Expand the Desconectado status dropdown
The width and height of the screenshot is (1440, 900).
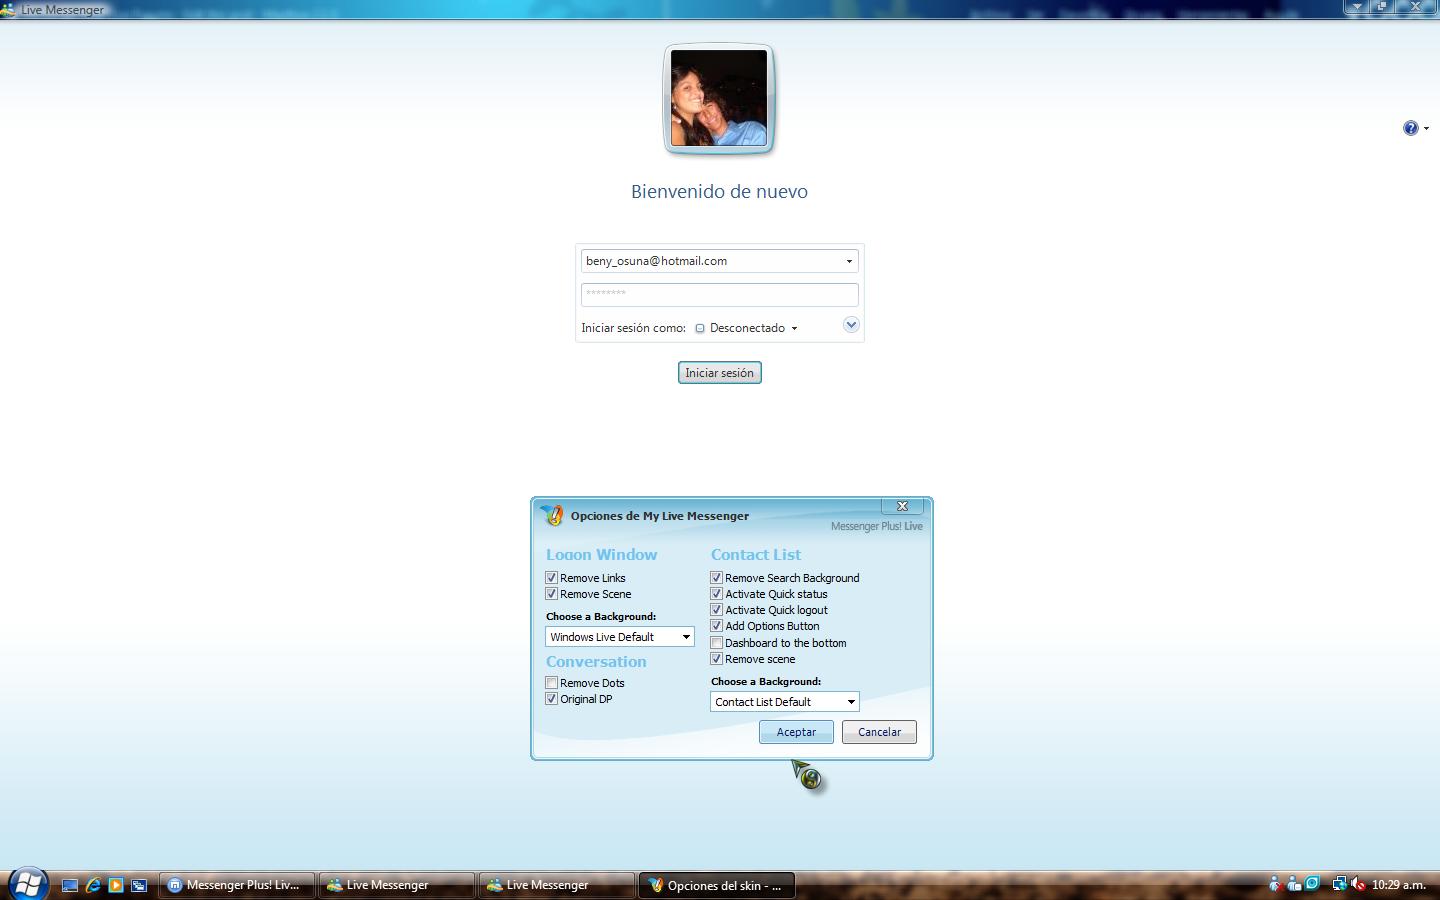pos(794,328)
